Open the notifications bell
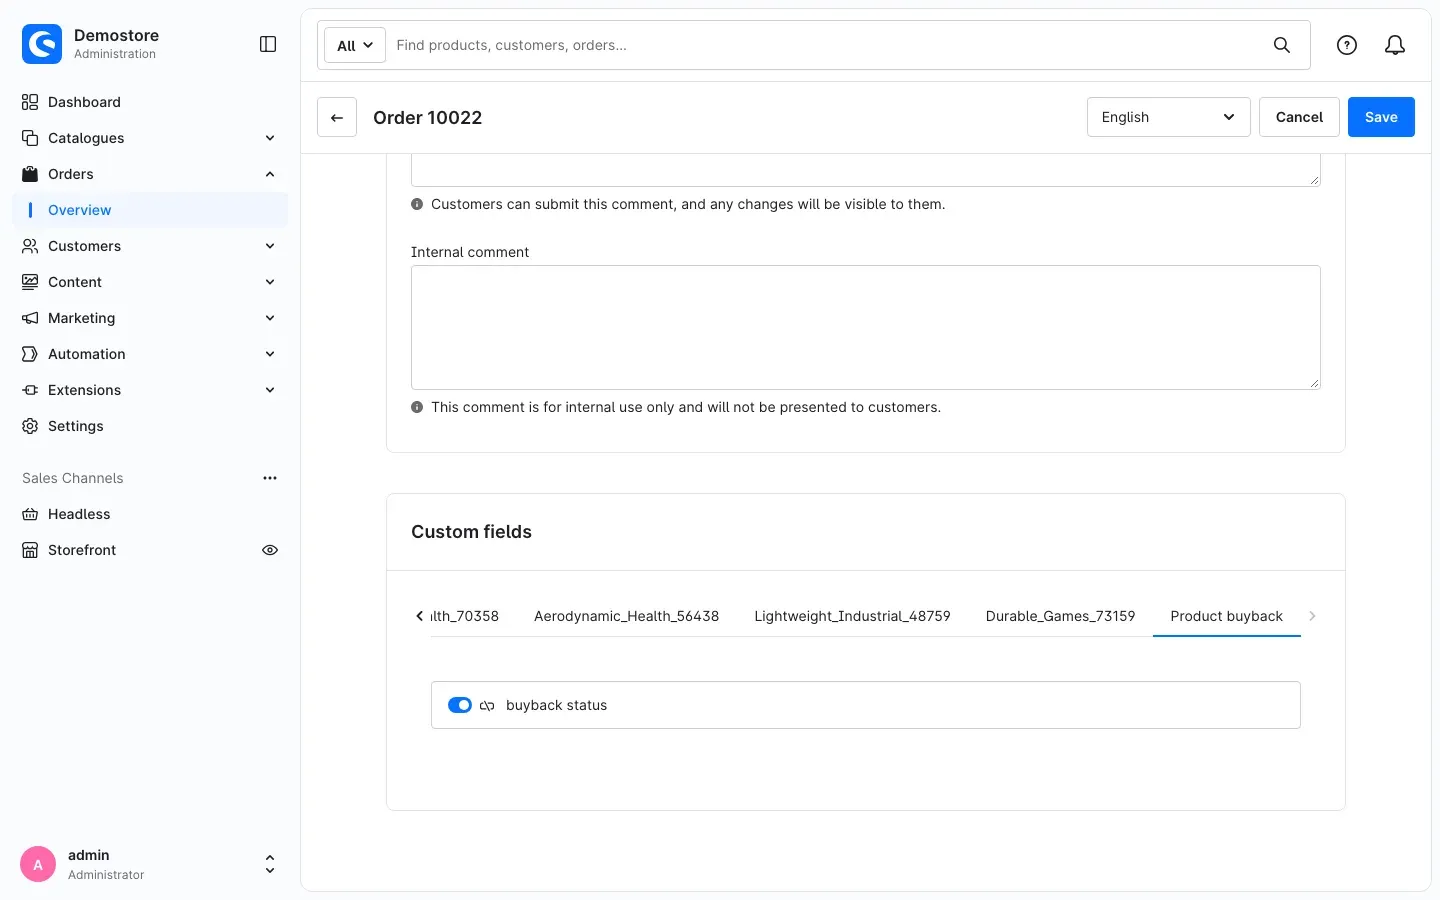This screenshot has width=1440, height=900. [1395, 45]
